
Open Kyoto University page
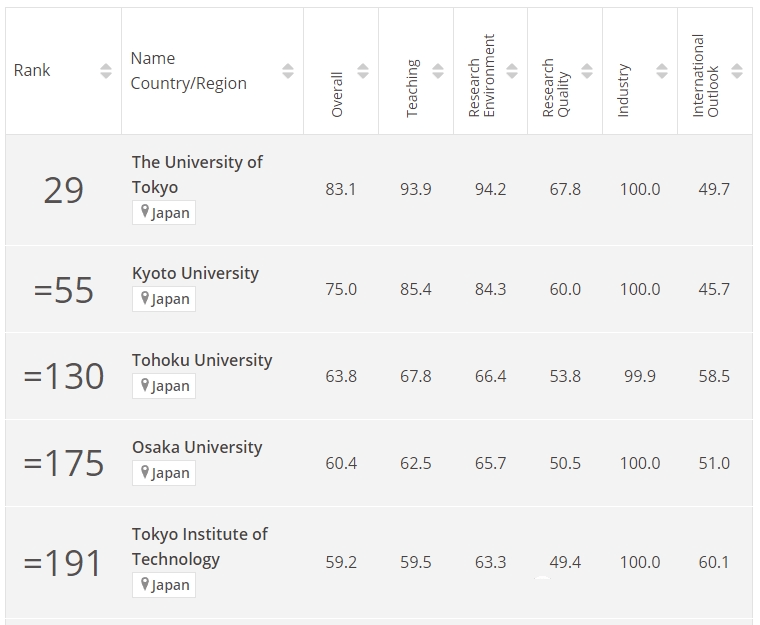pyautogui.click(x=195, y=273)
